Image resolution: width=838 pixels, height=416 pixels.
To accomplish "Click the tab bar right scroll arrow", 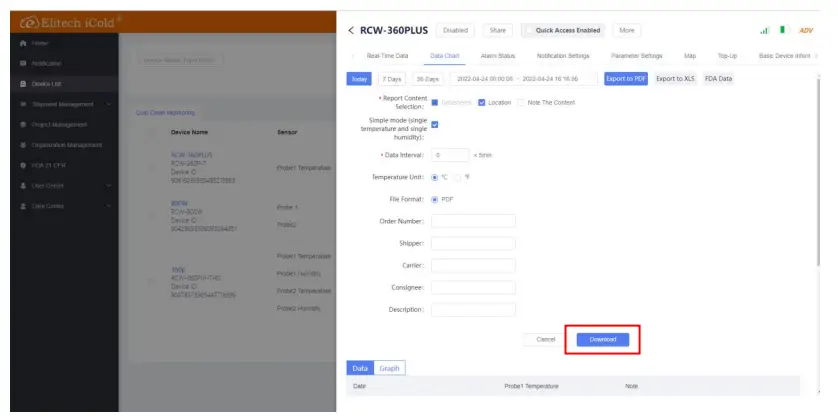I will point(816,56).
